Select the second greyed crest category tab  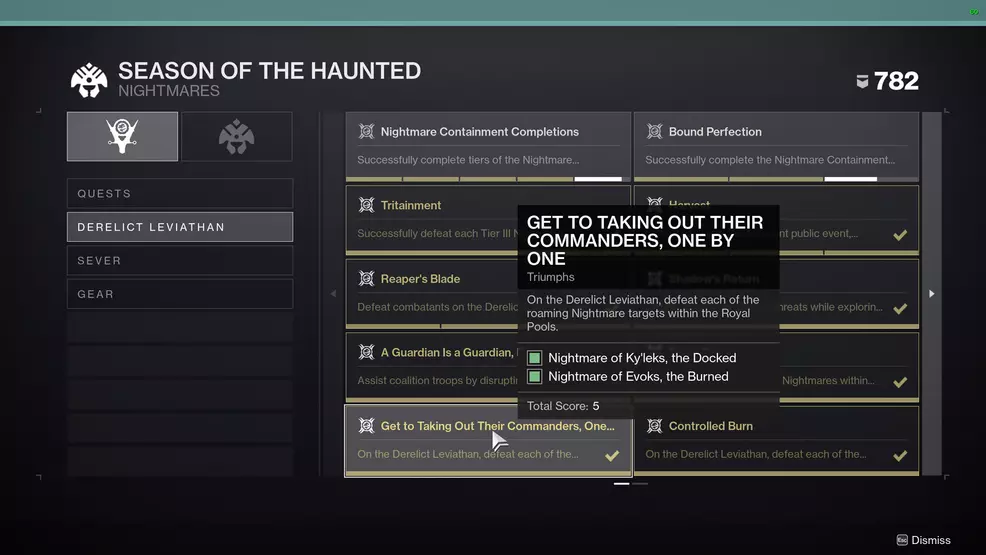(x=237, y=136)
